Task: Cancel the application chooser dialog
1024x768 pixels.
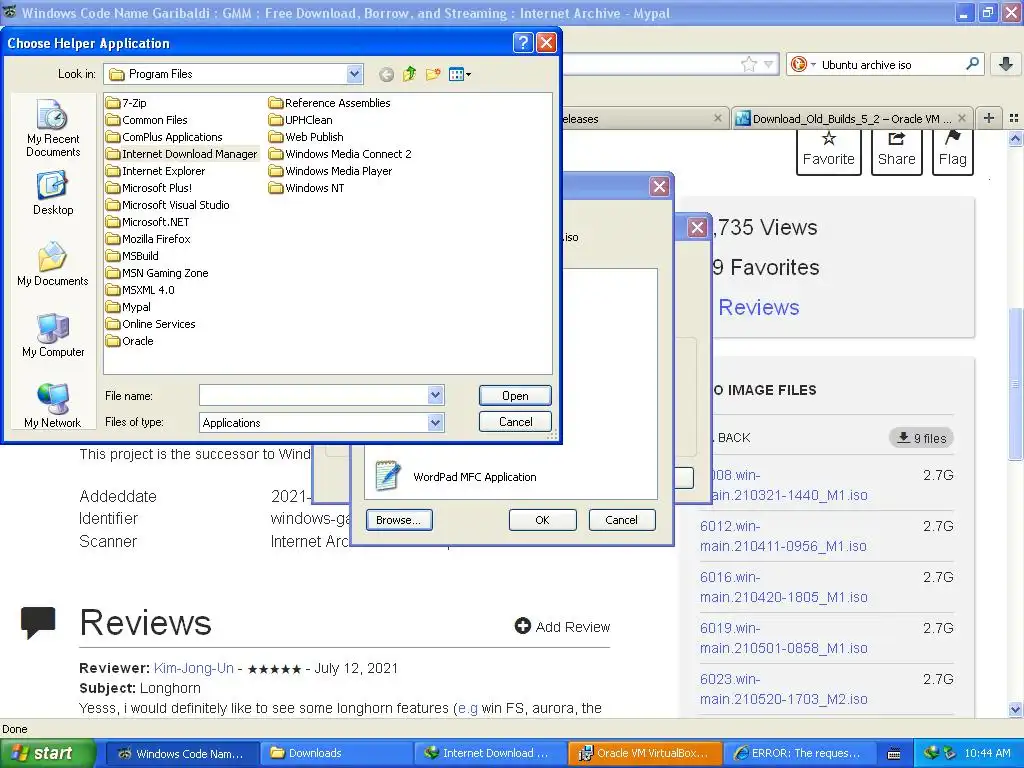Action: pyautogui.click(x=621, y=520)
